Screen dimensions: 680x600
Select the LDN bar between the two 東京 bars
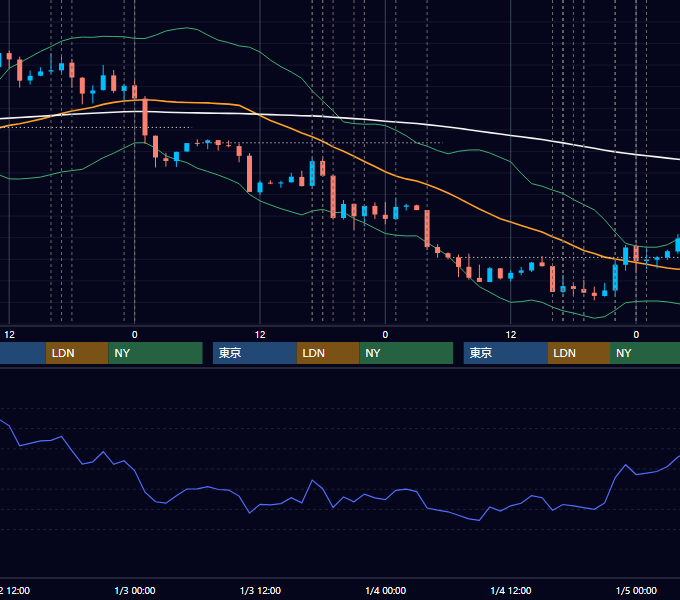tap(328, 353)
